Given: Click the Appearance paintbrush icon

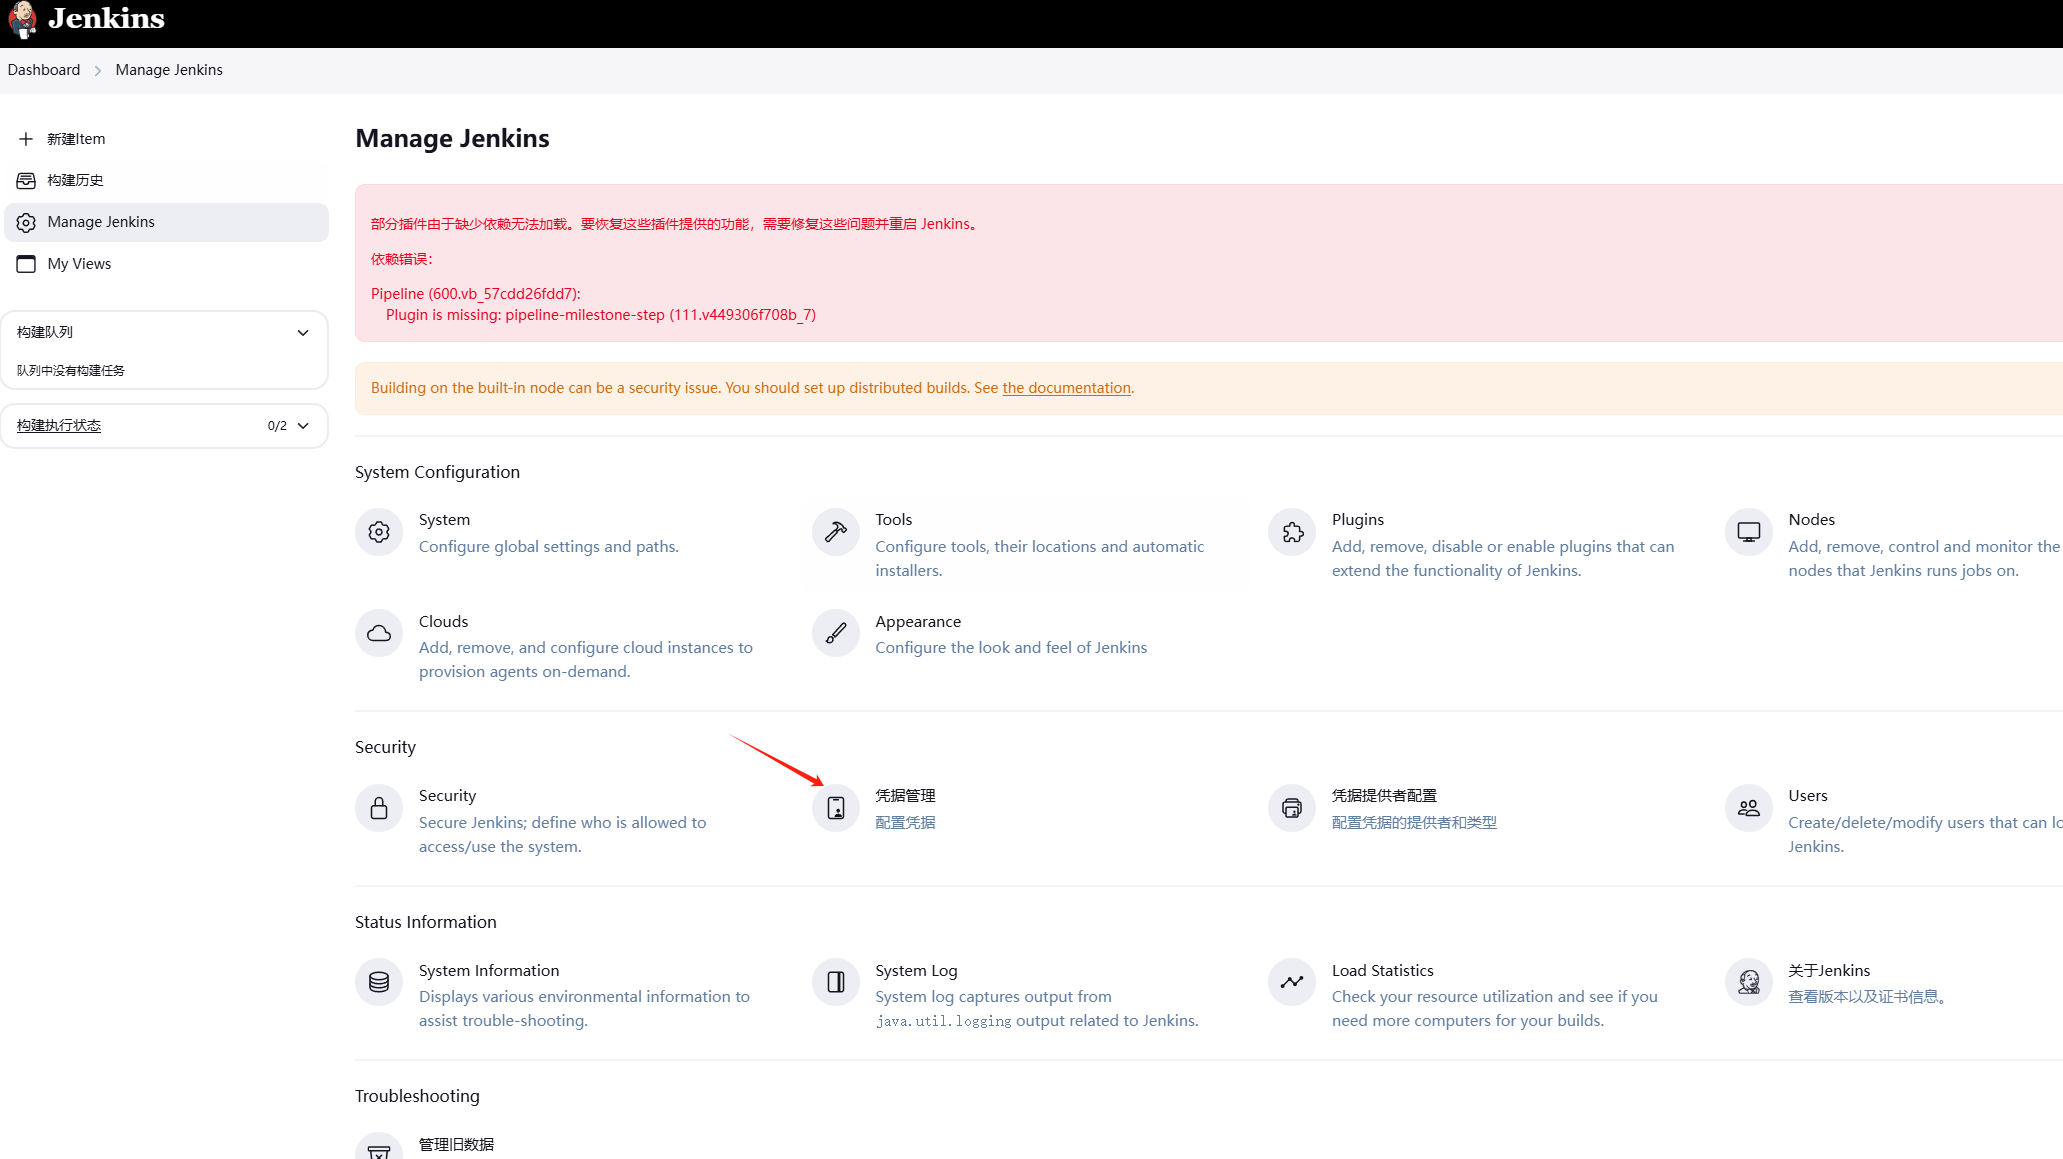Looking at the screenshot, I should click(836, 633).
